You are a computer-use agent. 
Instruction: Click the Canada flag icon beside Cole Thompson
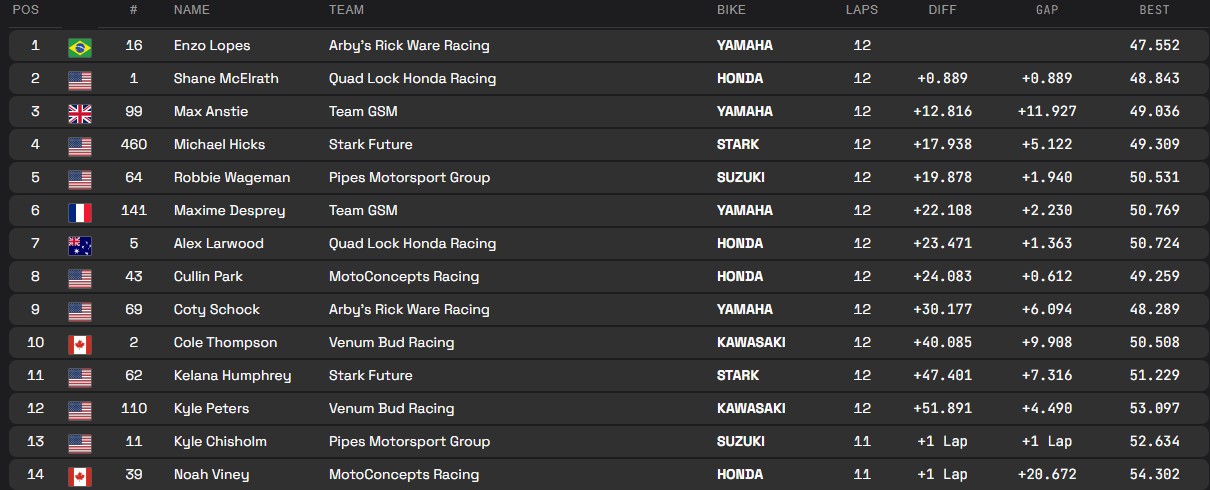tap(80, 343)
